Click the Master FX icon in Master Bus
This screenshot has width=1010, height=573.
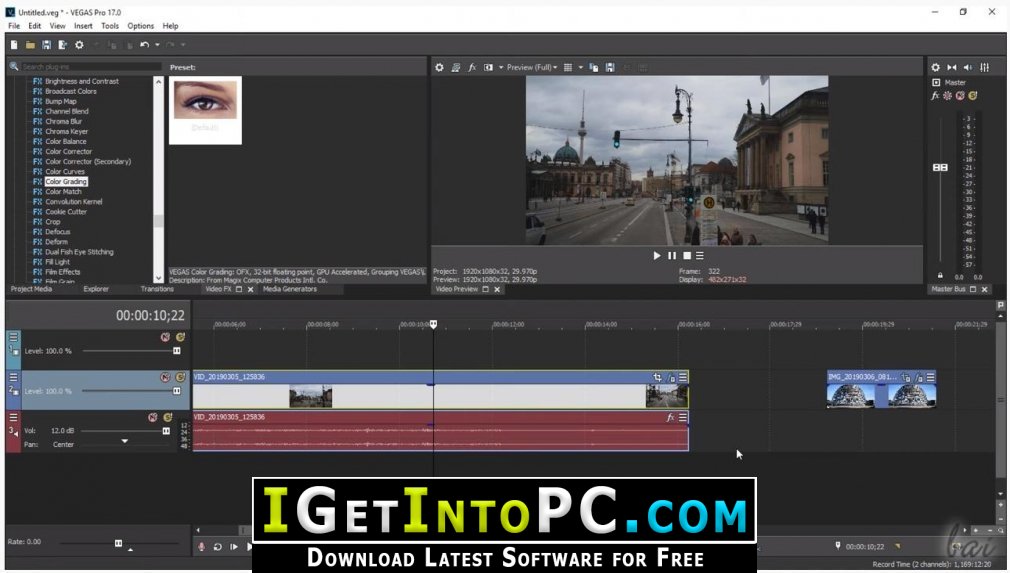coord(935,95)
